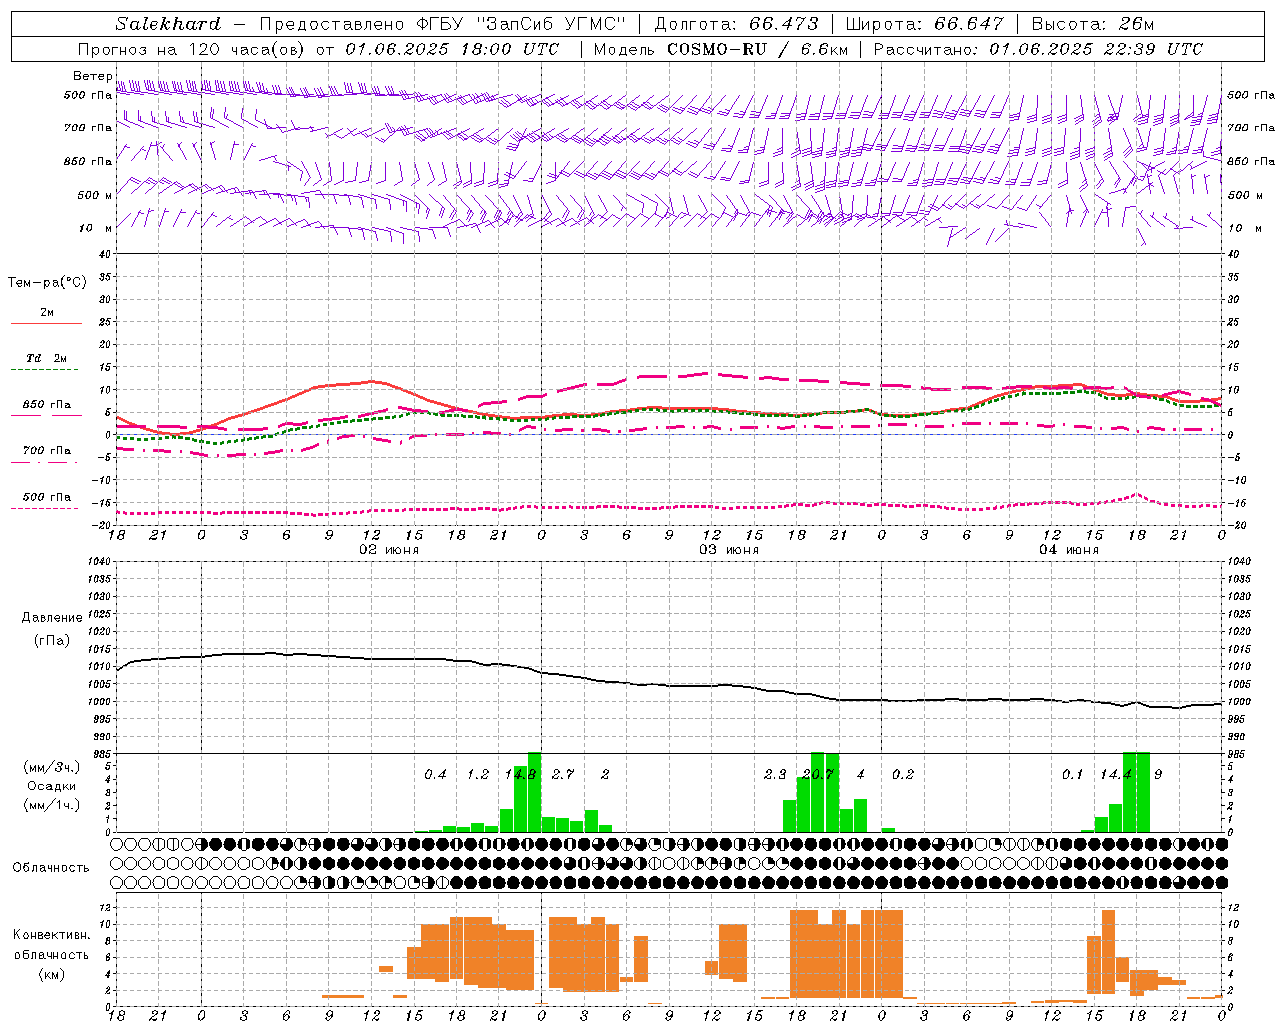Click "Рассчитано: 01.06.2025 22:39 UTC" text
Viewport: 1280px width, 1024px height.
(1038, 49)
